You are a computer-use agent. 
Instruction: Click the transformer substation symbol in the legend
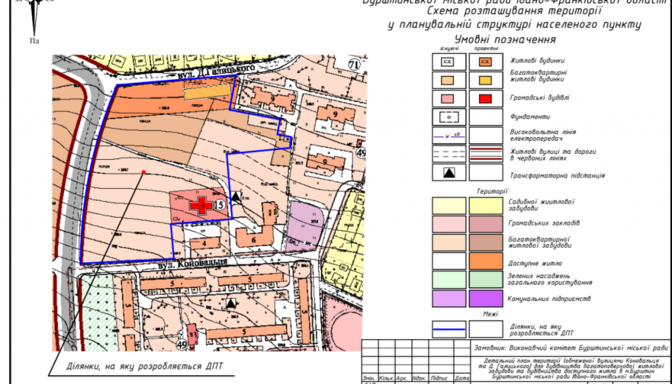(448, 173)
